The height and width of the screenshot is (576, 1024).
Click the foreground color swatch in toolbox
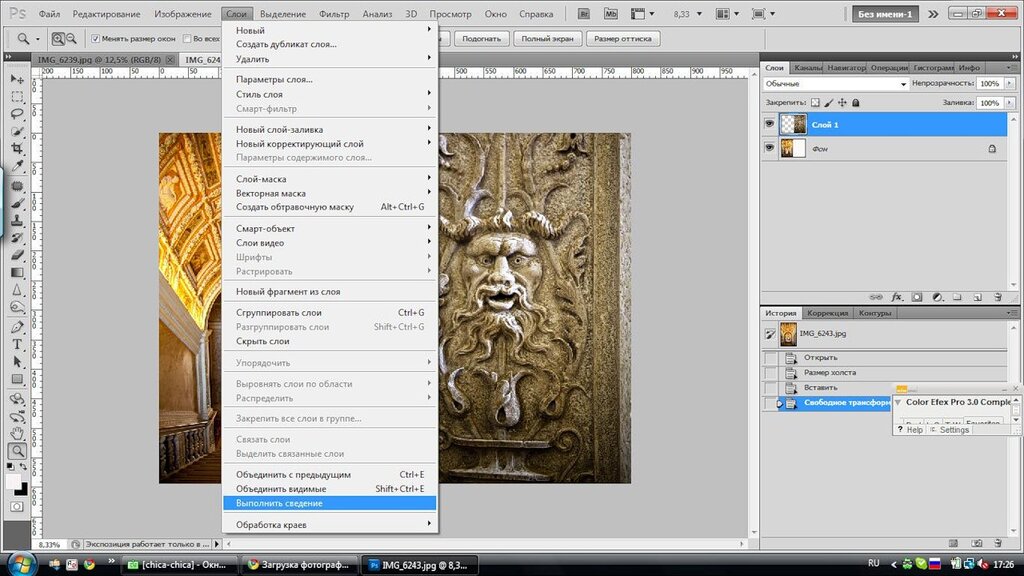coord(14,481)
